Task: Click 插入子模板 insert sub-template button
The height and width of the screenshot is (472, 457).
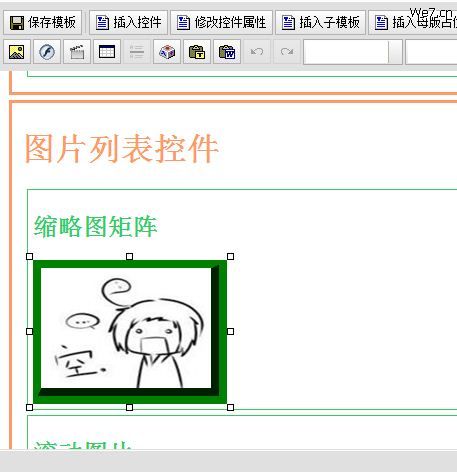Action: point(321,22)
